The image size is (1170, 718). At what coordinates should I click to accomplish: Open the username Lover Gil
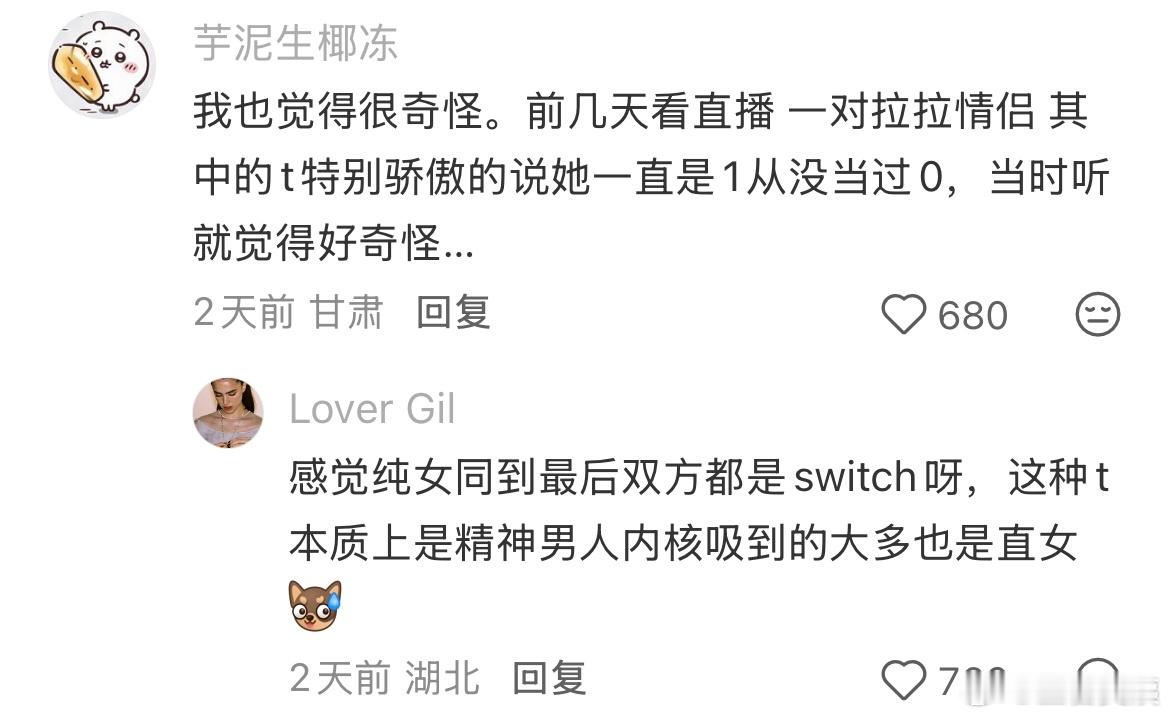pos(372,409)
